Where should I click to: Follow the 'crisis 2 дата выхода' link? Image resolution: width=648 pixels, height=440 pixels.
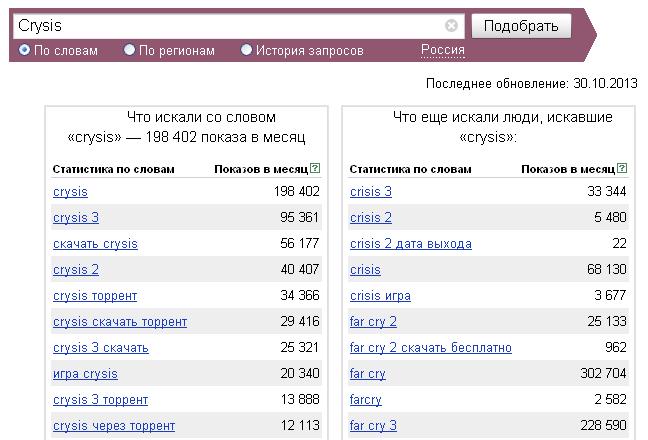click(x=411, y=244)
